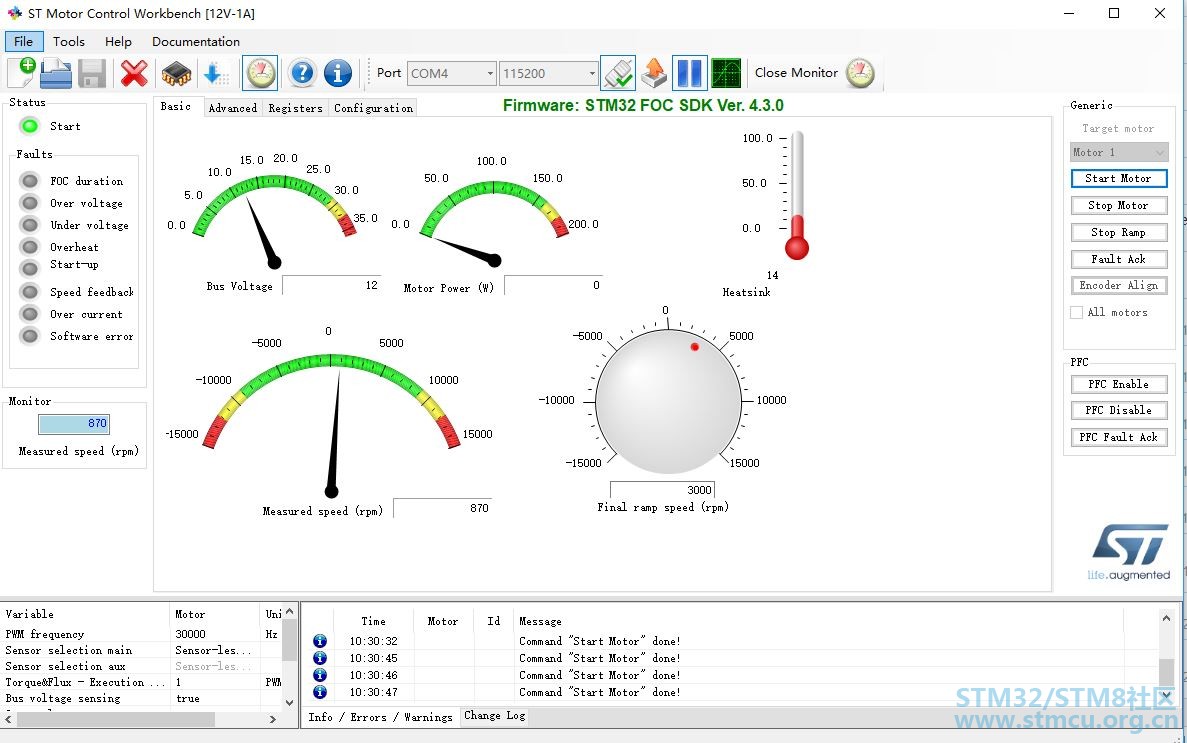Switch to the Registers tab
The width and height of the screenshot is (1187, 743).
[x=295, y=108]
